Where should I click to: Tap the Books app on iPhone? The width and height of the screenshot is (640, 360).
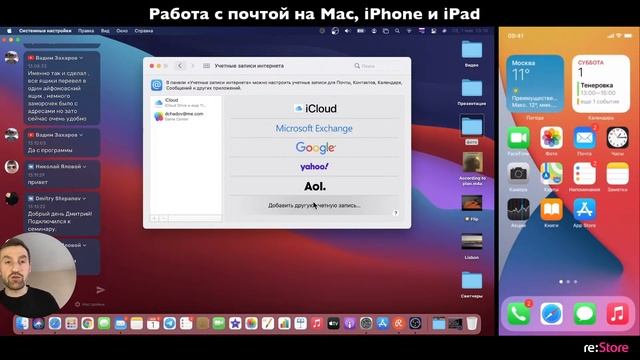(x=551, y=209)
